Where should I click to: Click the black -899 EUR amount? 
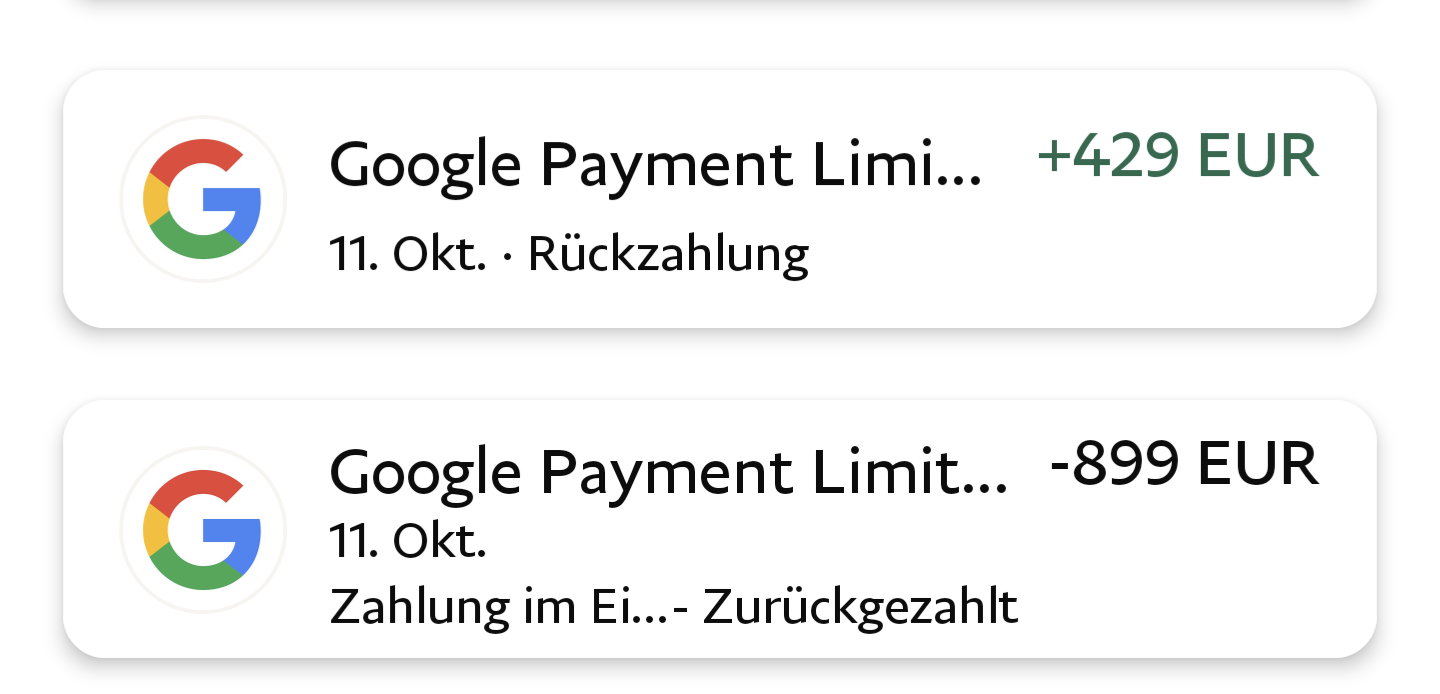[1184, 464]
